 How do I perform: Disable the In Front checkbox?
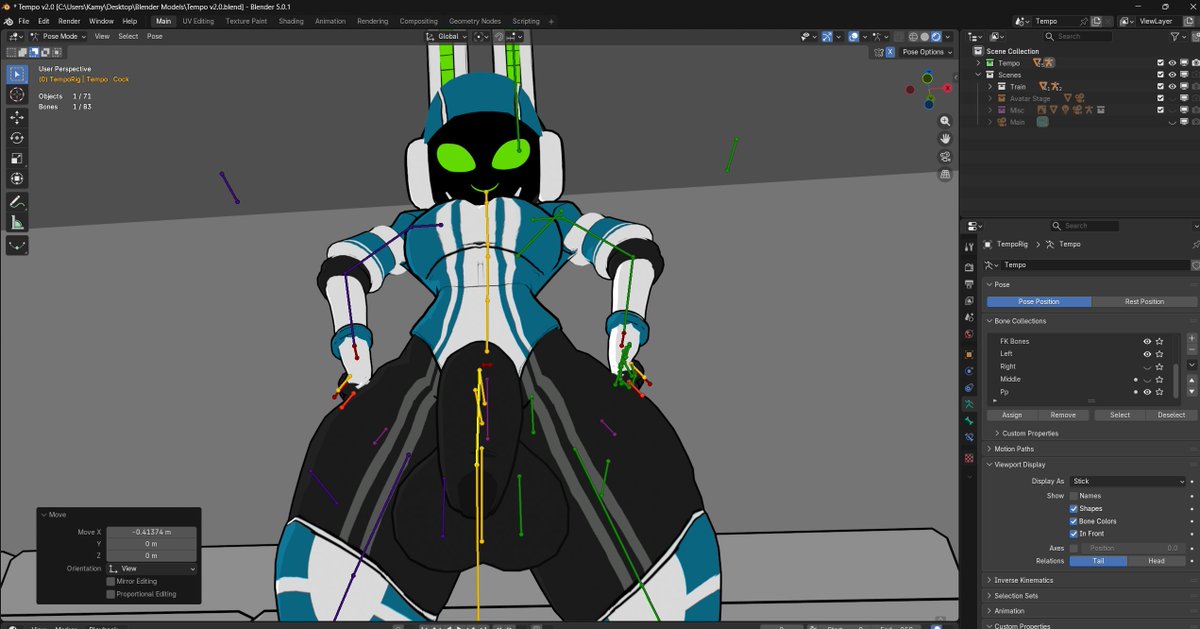tap(1075, 534)
